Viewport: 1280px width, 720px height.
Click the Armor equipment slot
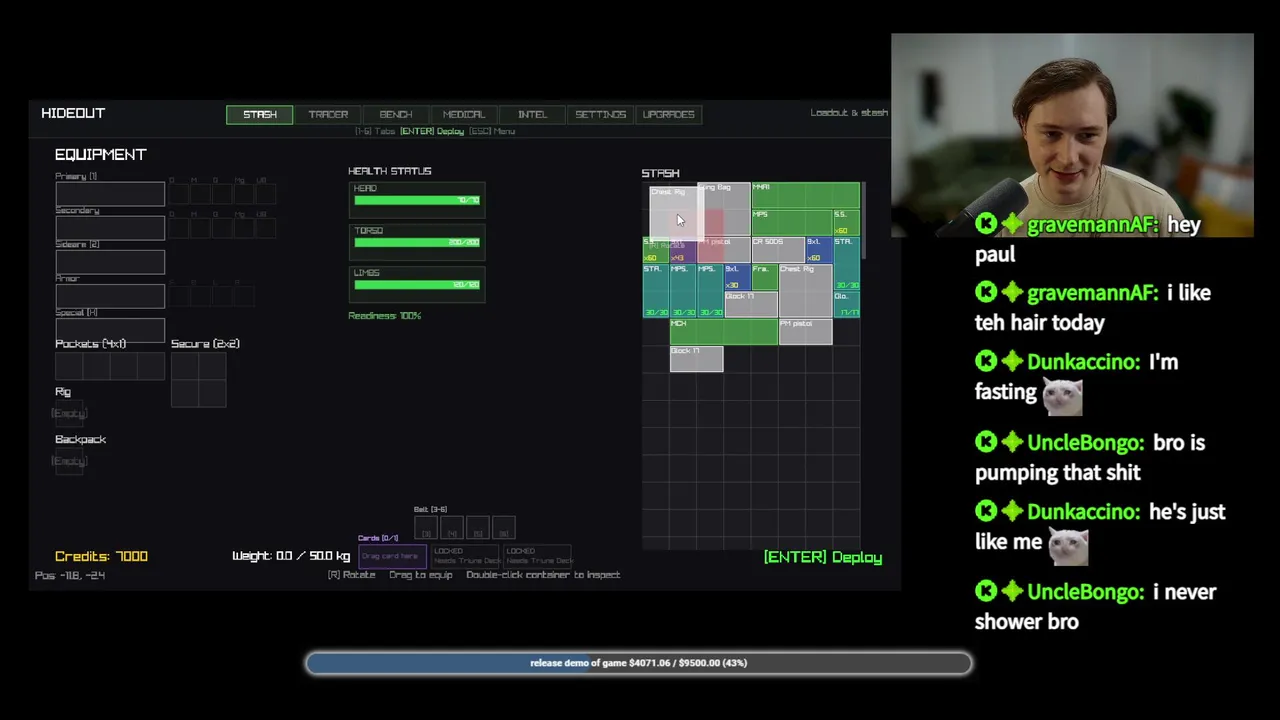pos(110,296)
